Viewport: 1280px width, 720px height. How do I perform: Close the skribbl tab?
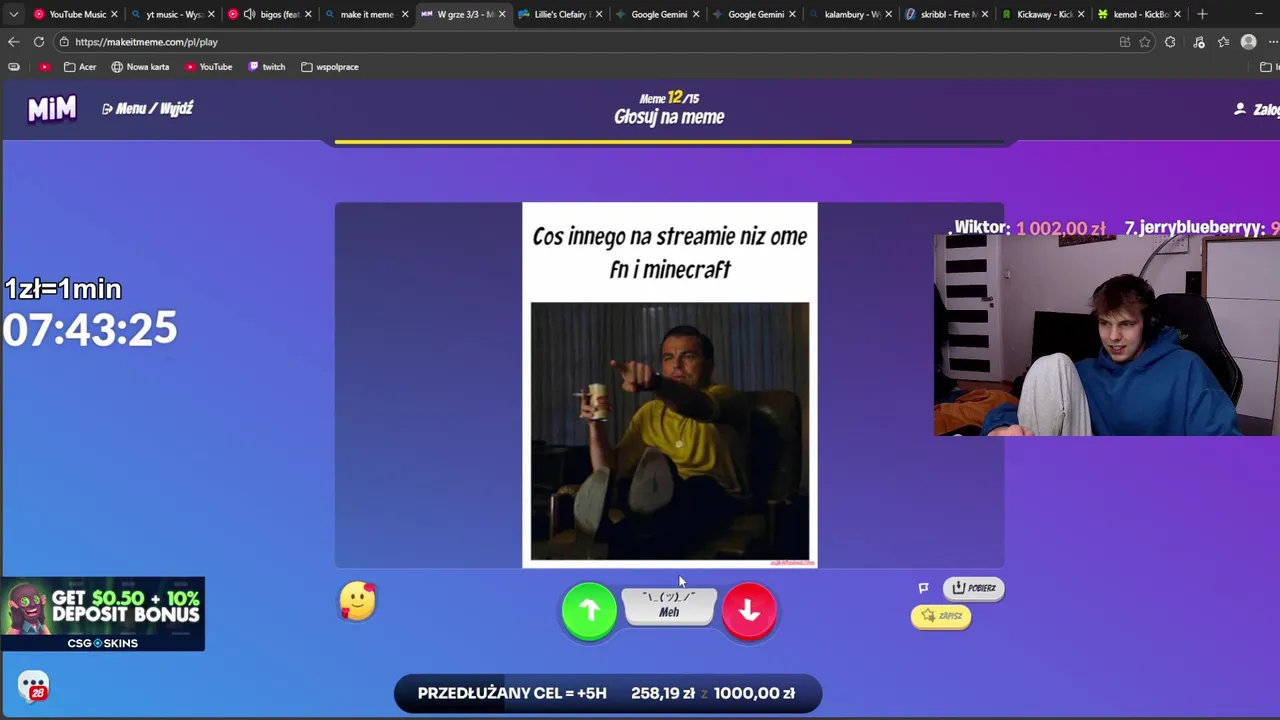click(985, 14)
